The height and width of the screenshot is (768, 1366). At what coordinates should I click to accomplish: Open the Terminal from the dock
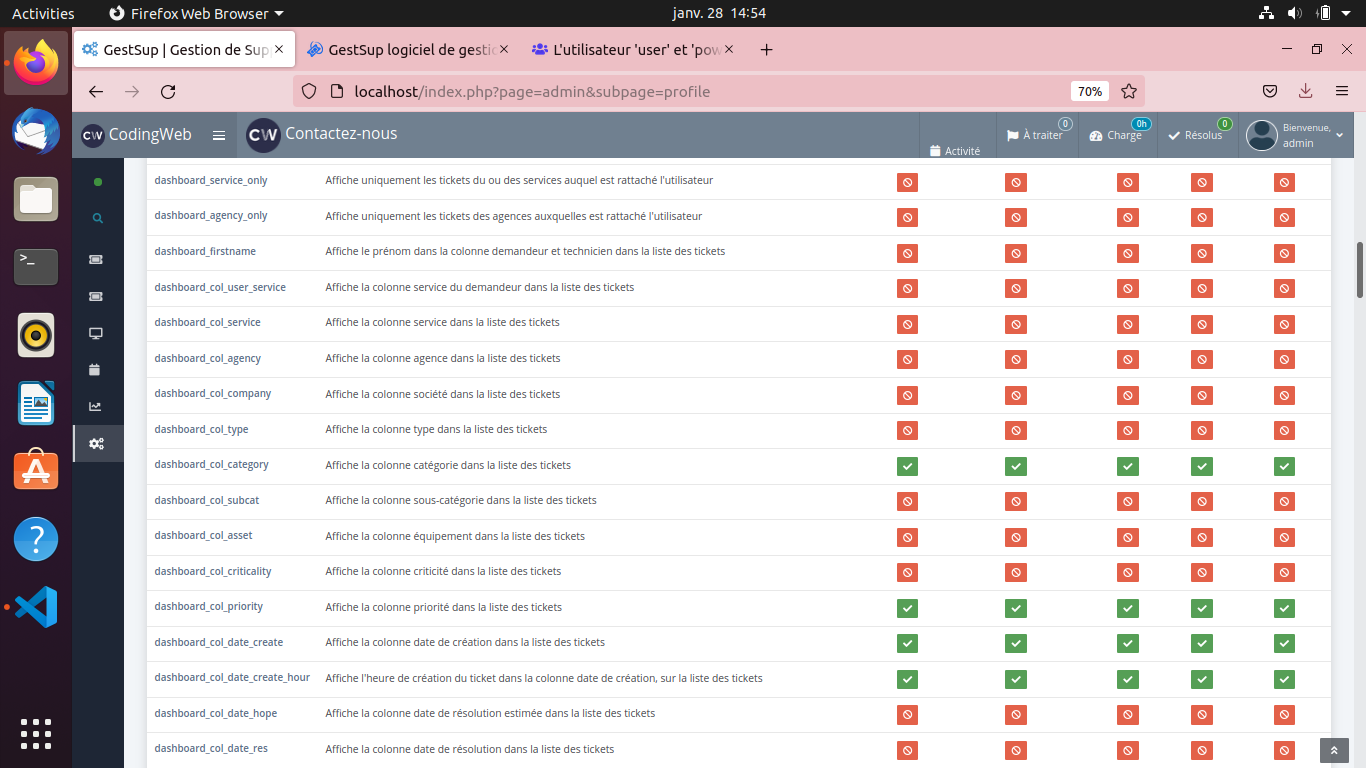pos(36,267)
